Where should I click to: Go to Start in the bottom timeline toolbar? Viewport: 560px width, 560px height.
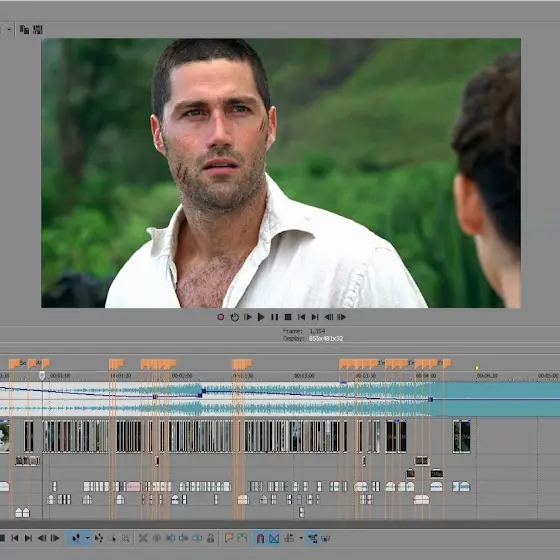point(15,538)
